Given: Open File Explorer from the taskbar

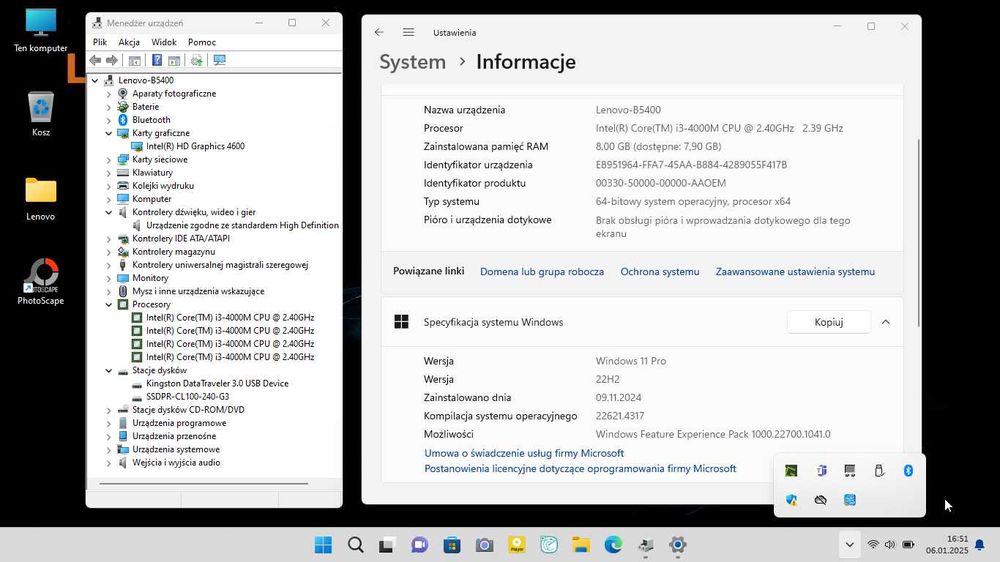Looking at the screenshot, I should (x=581, y=545).
